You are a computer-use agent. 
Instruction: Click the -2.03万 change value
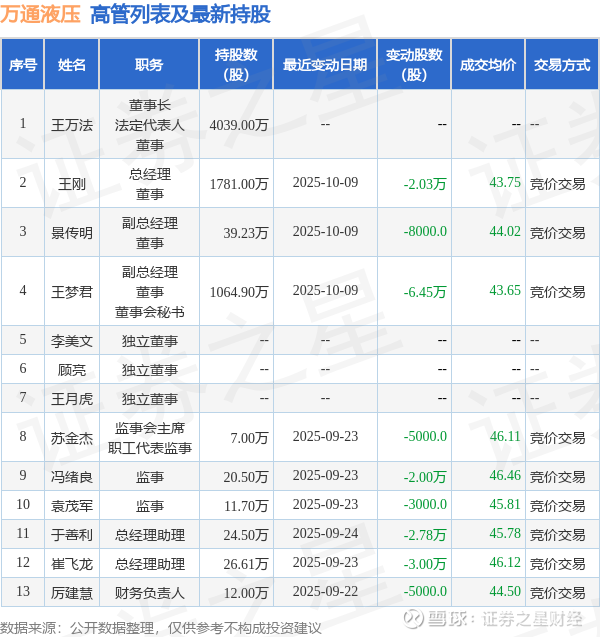click(425, 184)
